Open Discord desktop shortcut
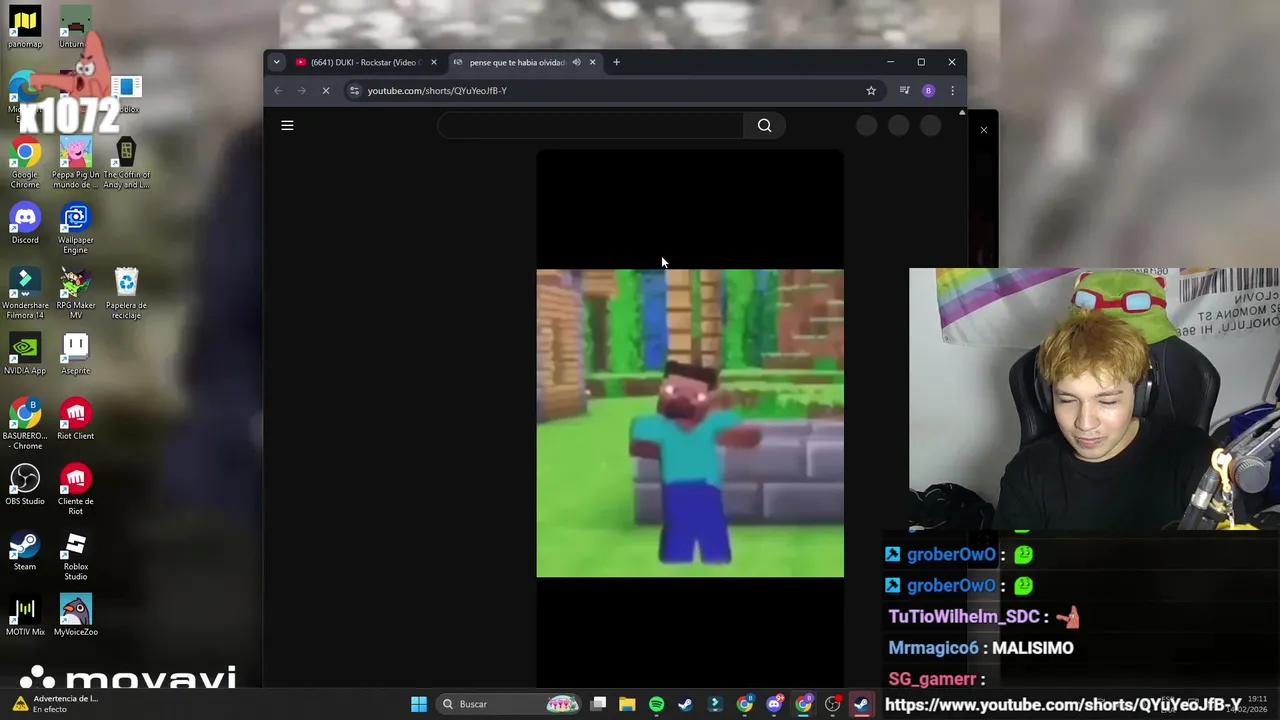The height and width of the screenshot is (720, 1280). coord(25,224)
